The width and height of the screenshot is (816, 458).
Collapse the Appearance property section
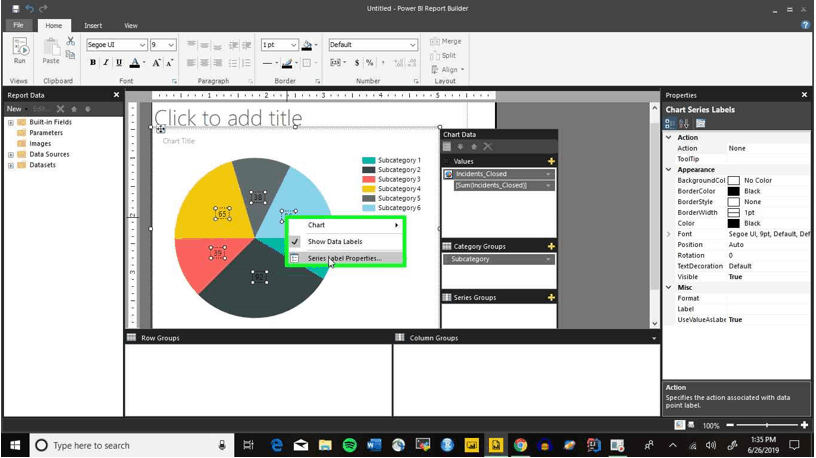click(x=669, y=170)
